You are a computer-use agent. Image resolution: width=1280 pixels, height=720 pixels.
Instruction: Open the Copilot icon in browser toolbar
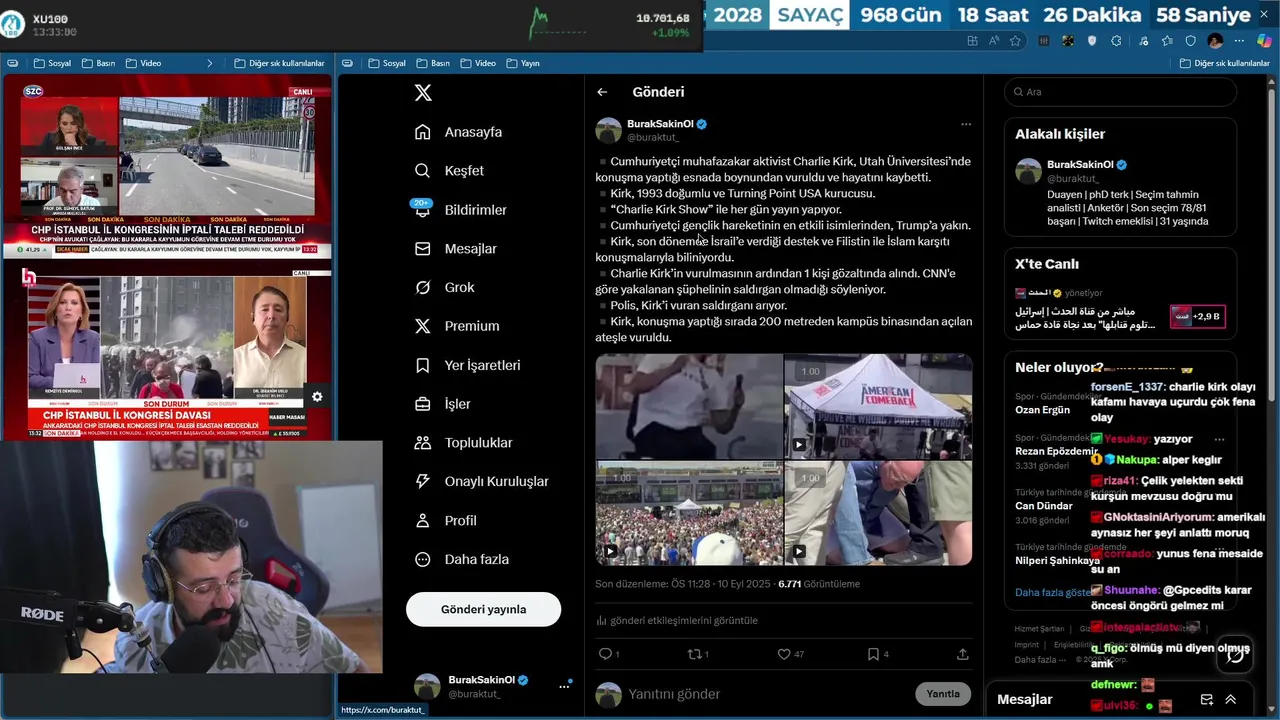click(x=1264, y=41)
